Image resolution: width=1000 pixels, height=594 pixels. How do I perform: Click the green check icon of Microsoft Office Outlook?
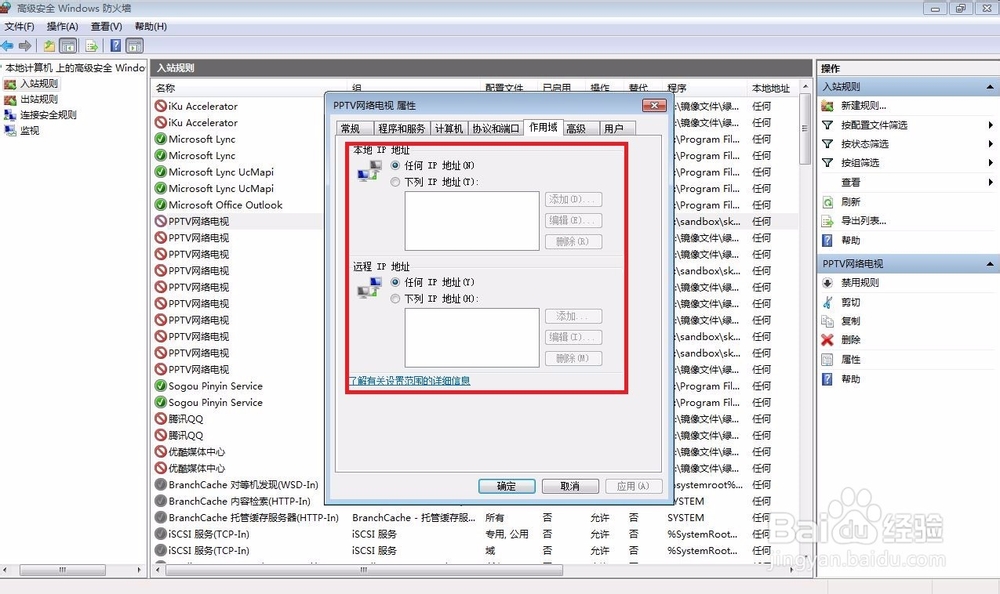[161, 205]
